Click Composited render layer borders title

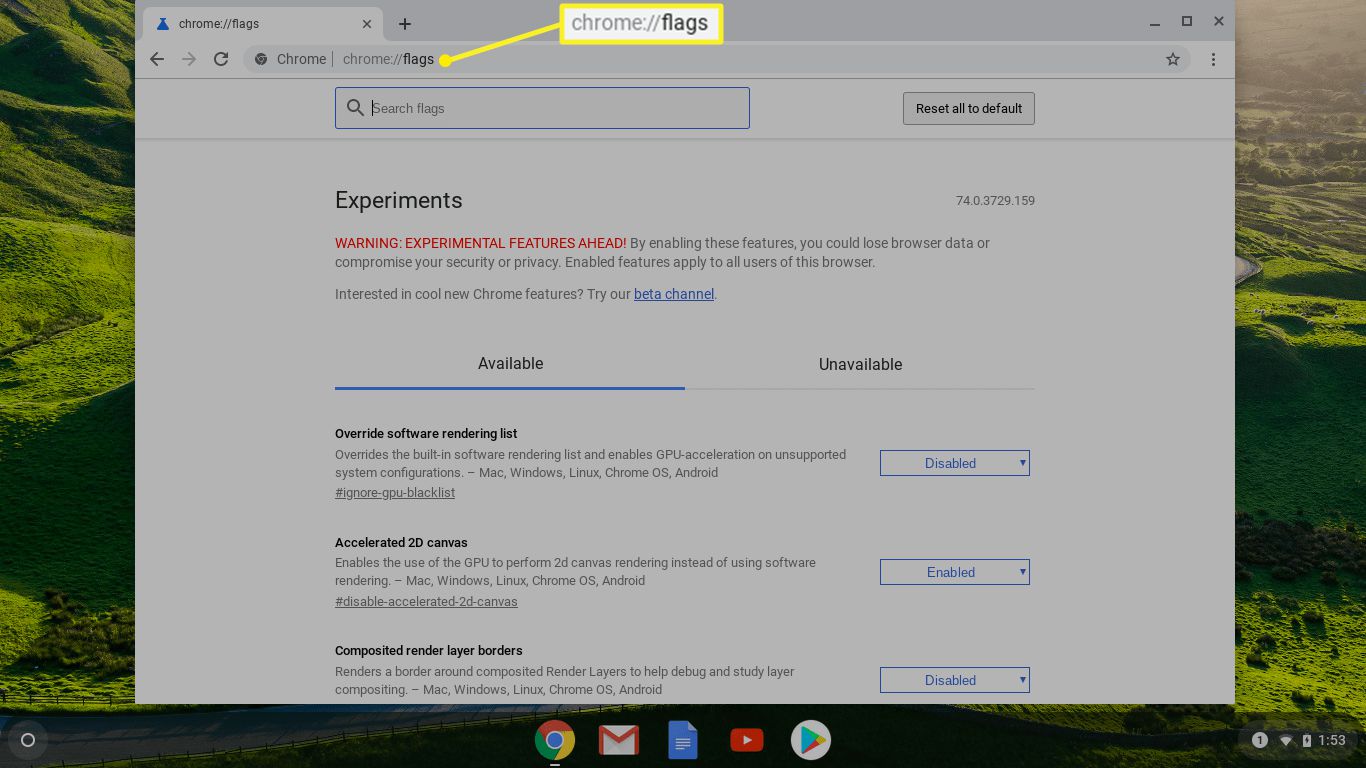click(x=429, y=651)
